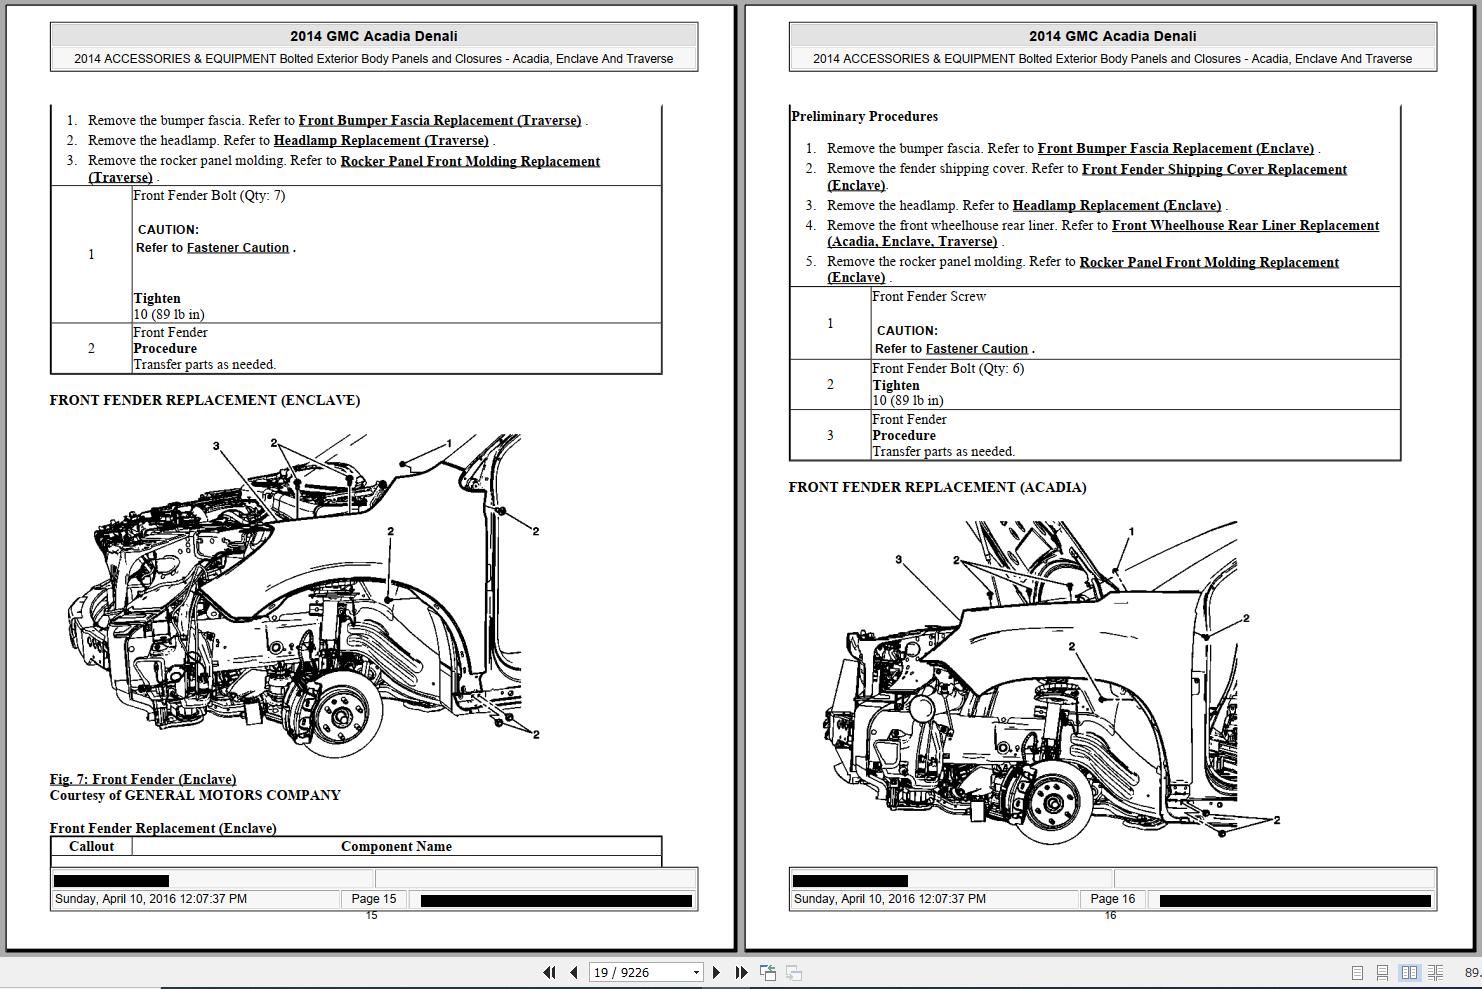Select the two-page continuous scrolling icon
This screenshot has width=1482, height=989.
pos(1434,971)
